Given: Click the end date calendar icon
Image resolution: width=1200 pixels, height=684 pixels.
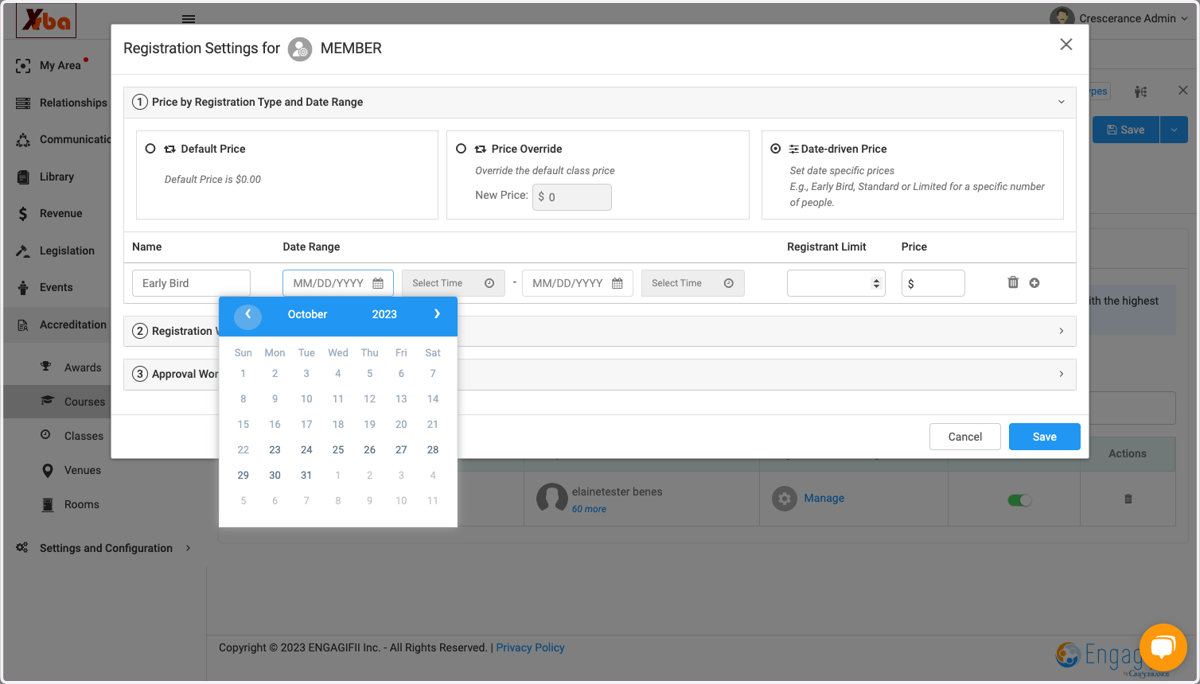Looking at the screenshot, I should coord(617,283).
